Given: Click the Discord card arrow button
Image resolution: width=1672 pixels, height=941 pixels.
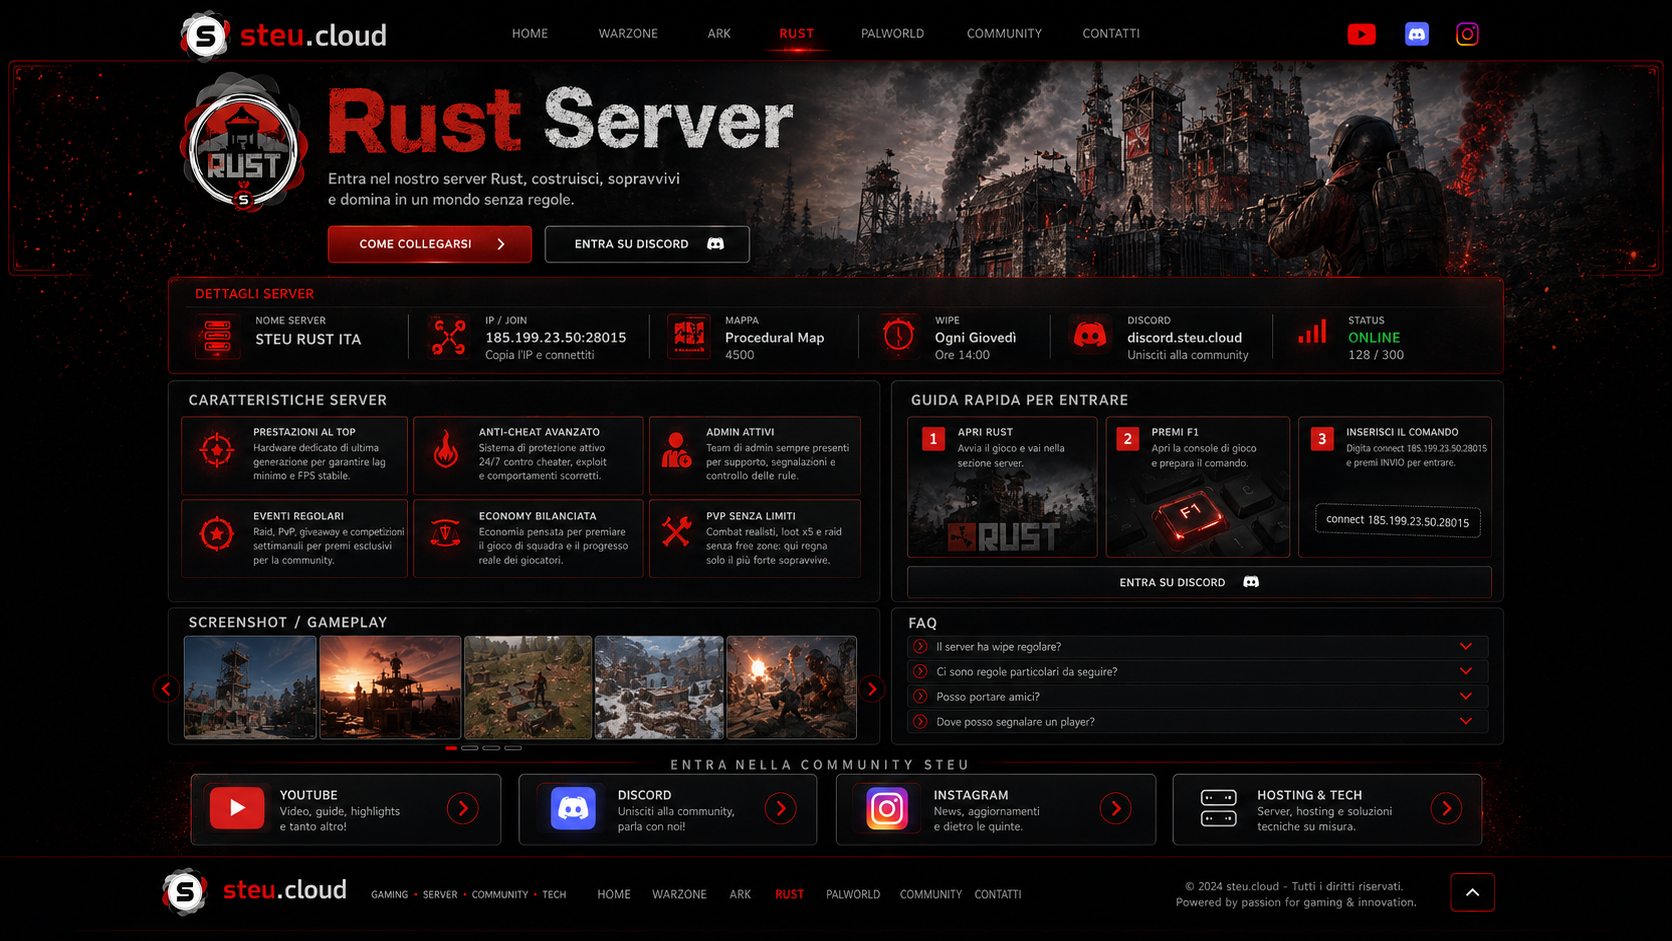Looking at the screenshot, I should [780, 808].
